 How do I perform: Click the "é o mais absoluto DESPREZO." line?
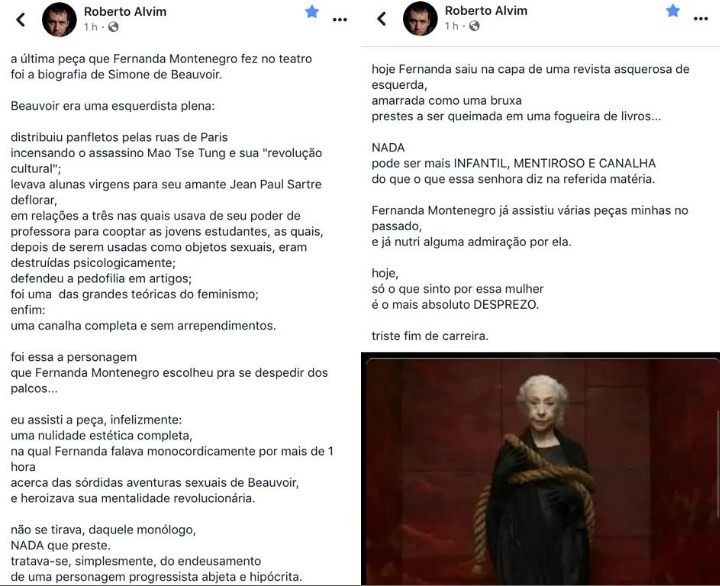[455, 304]
